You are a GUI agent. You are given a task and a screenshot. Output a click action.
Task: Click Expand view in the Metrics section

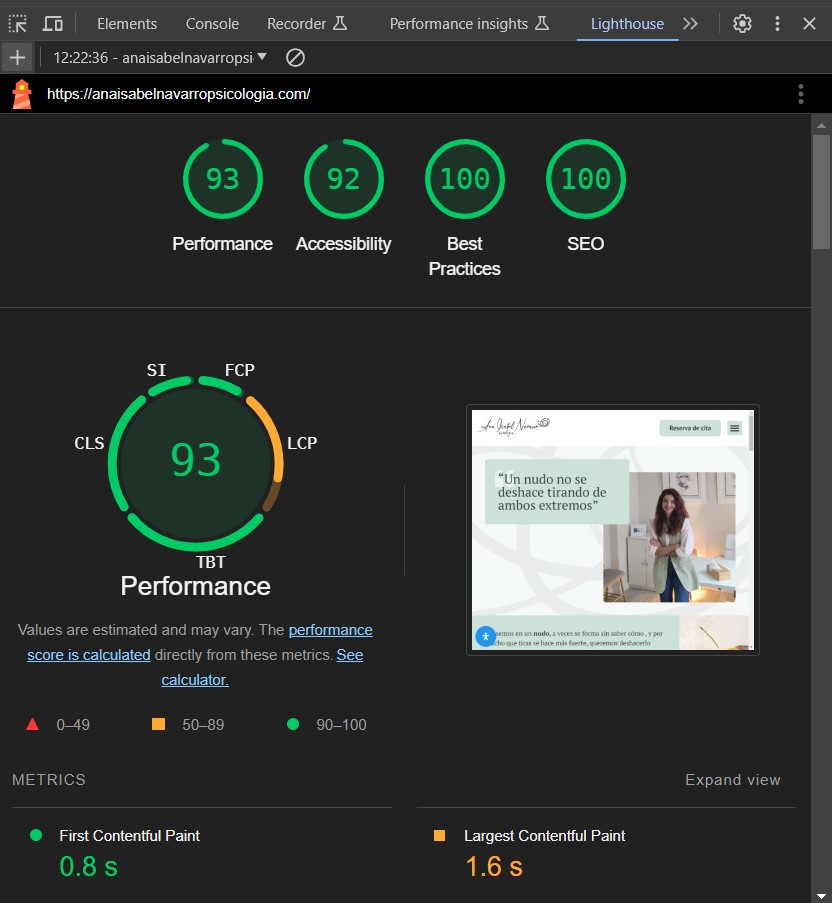point(733,779)
